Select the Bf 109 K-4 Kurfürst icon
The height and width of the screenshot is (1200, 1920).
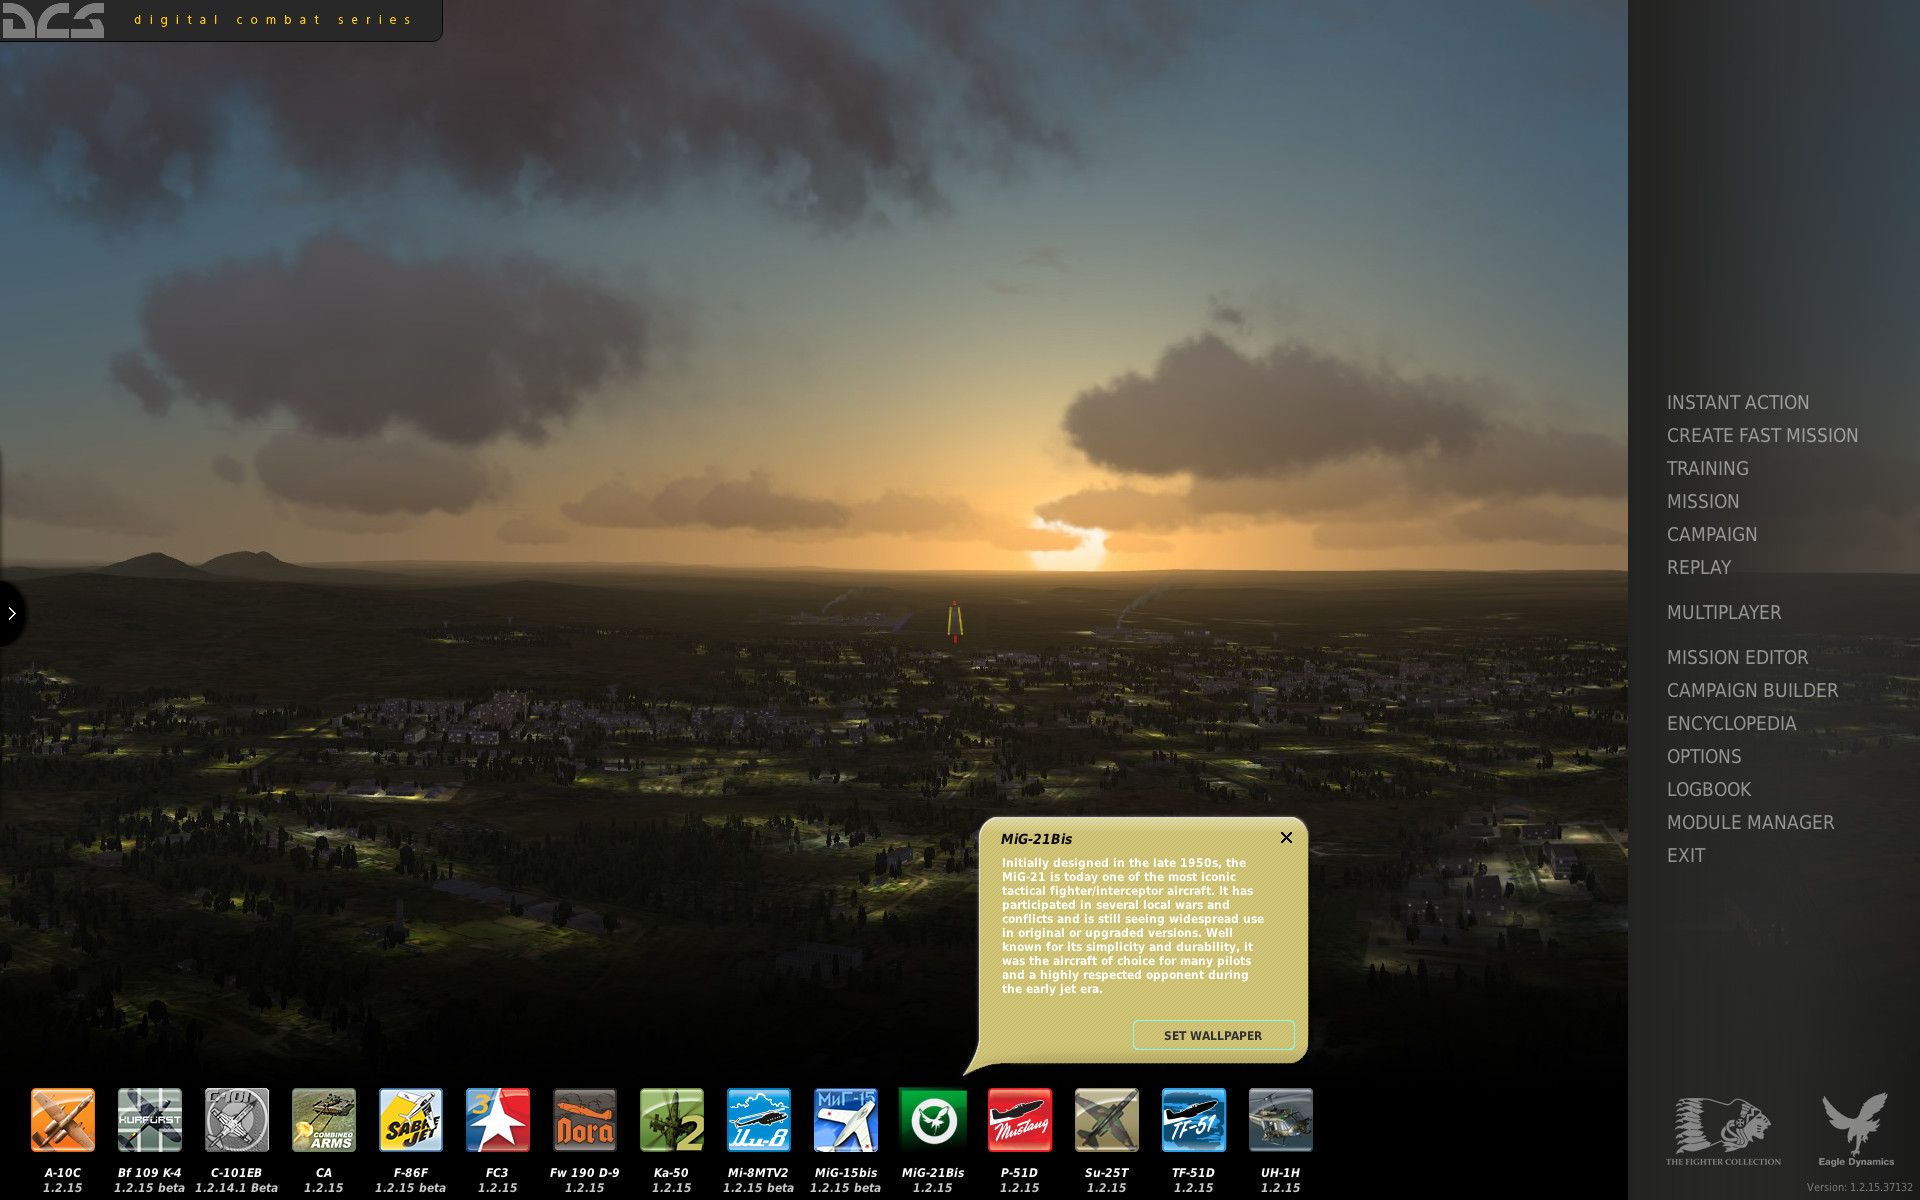coord(150,1120)
